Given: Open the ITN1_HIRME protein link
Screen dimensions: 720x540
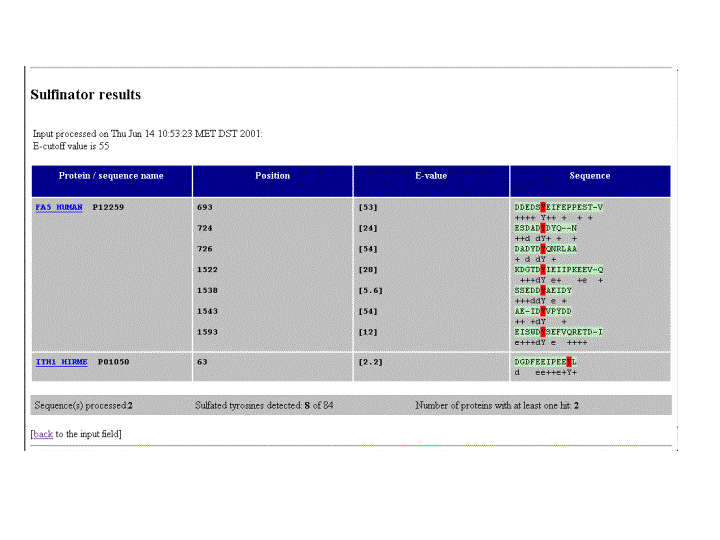Looking at the screenshot, I should click(x=61, y=362).
